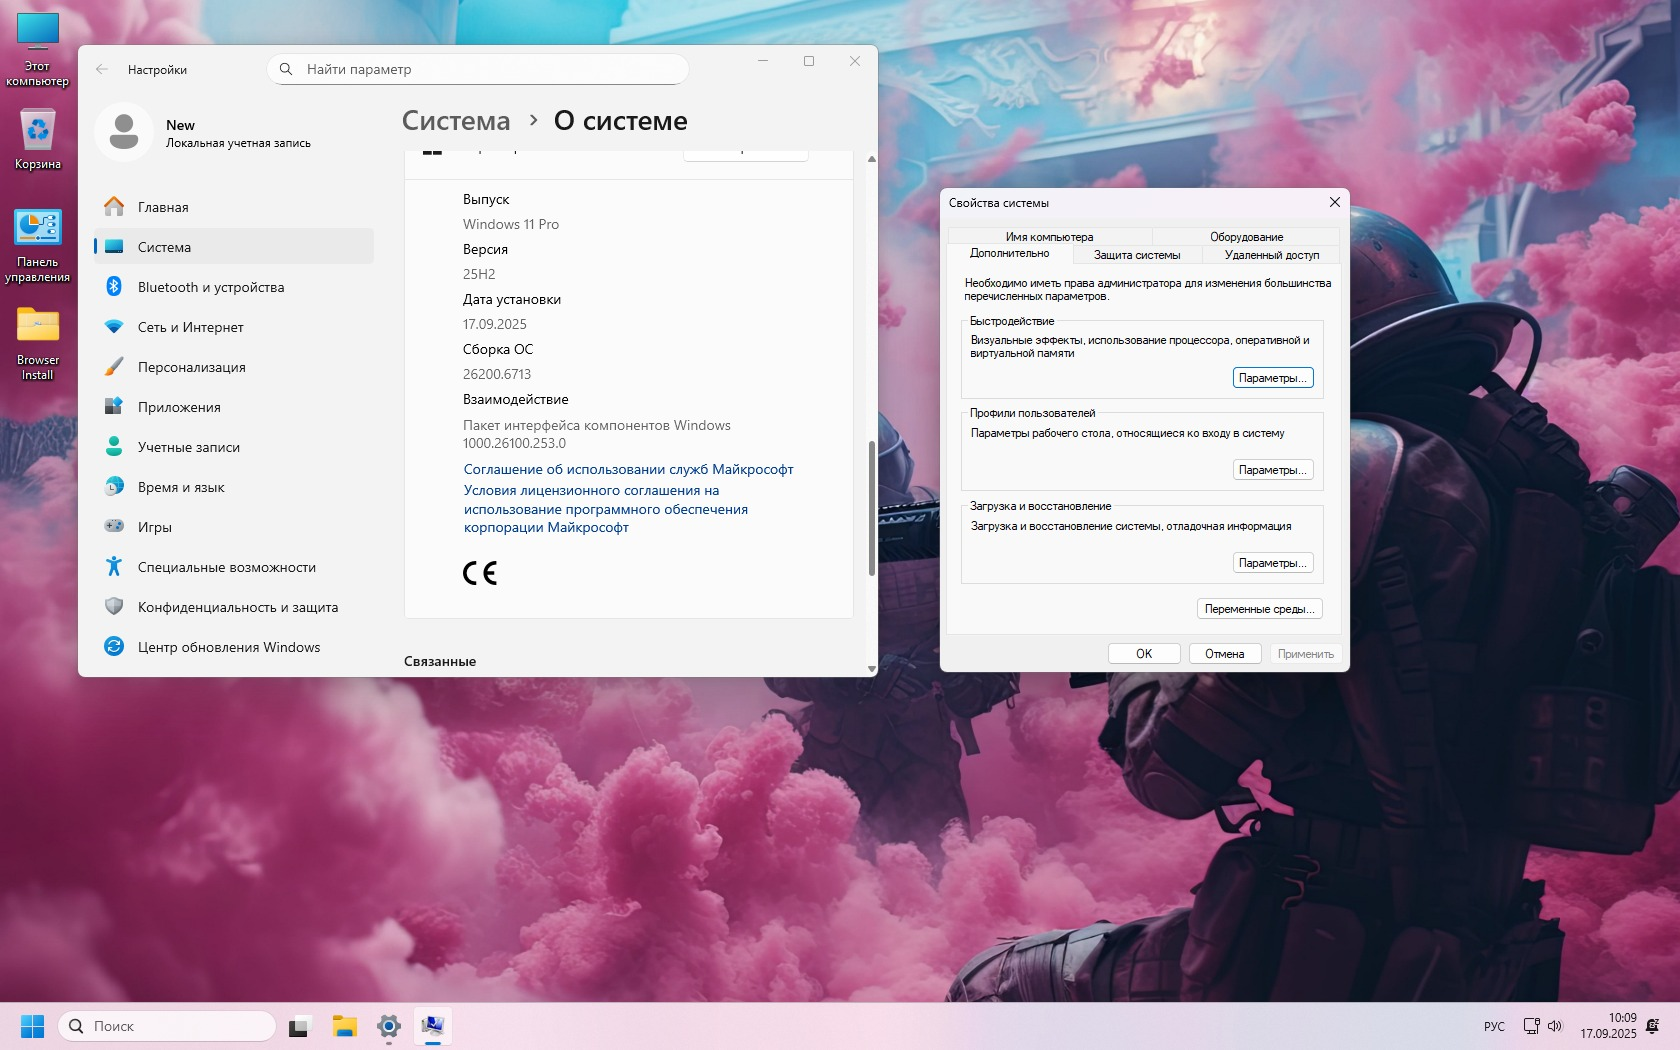
Task: Switch to Имя компьютера tab
Action: 1049,237
